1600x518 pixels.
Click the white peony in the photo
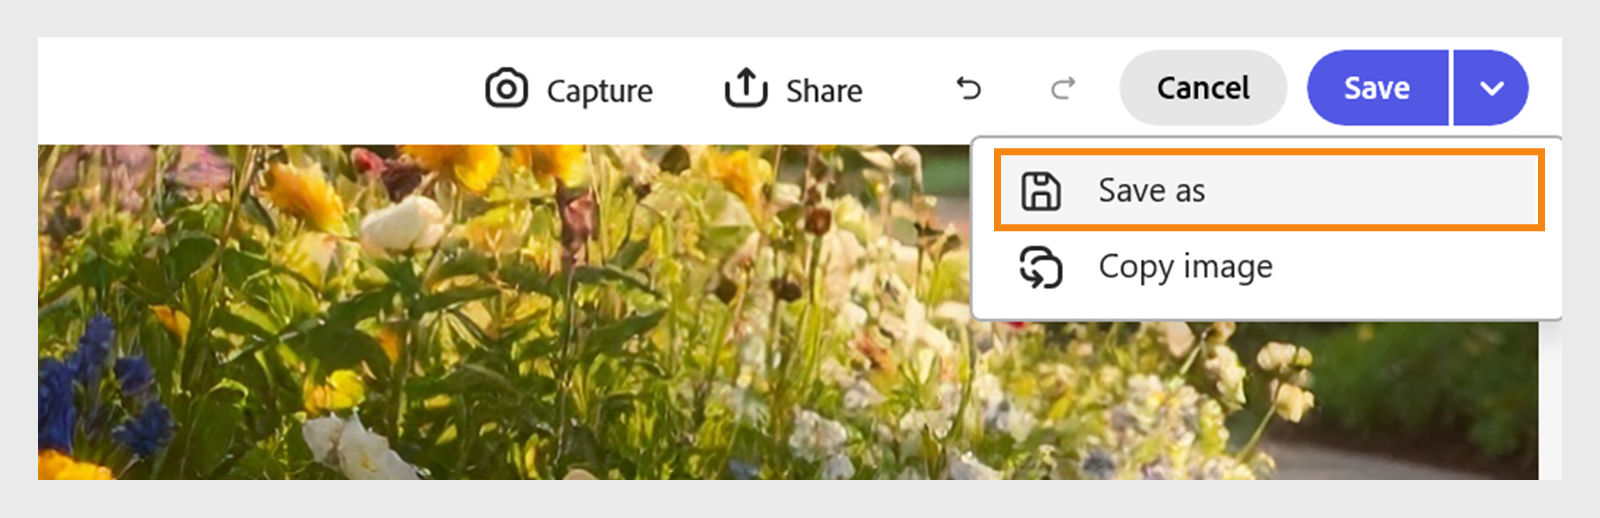point(403,223)
